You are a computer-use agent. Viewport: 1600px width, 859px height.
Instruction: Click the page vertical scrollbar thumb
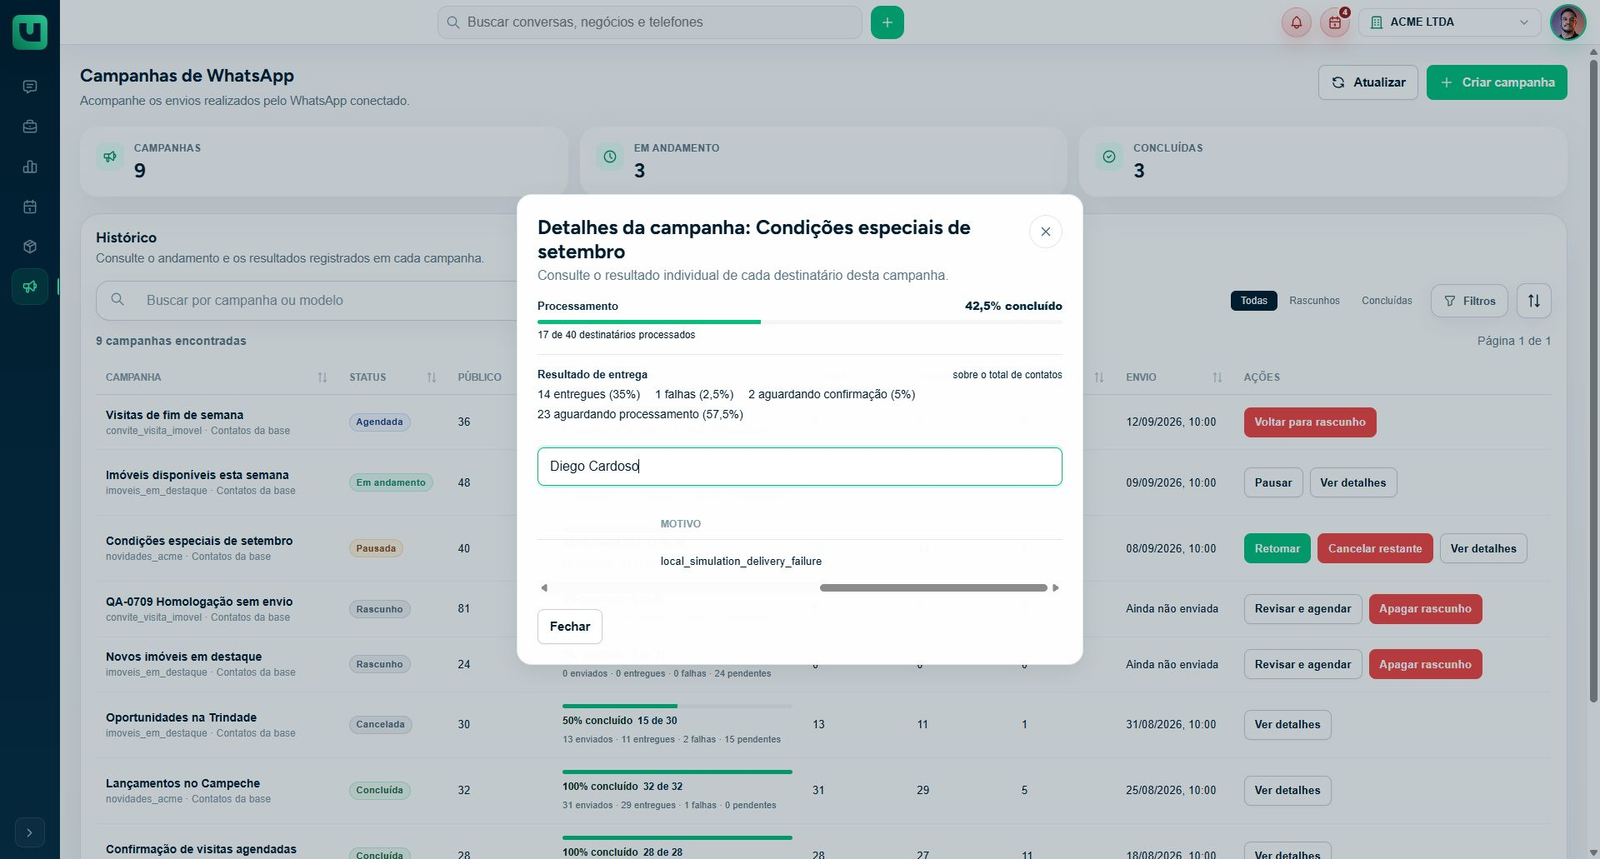tap(1593, 380)
